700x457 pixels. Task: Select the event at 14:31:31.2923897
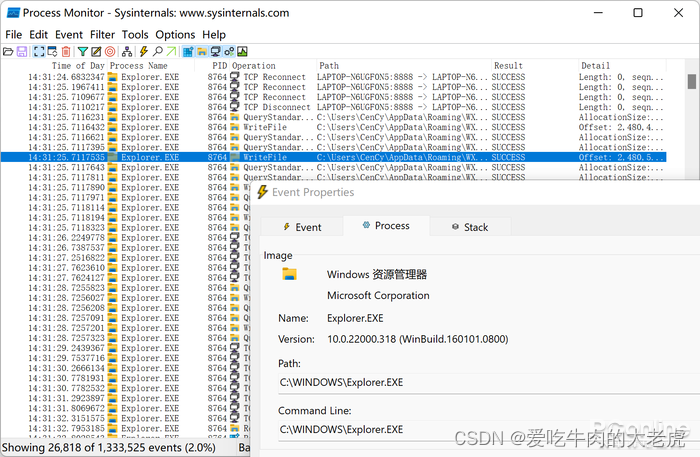(x=125, y=398)
